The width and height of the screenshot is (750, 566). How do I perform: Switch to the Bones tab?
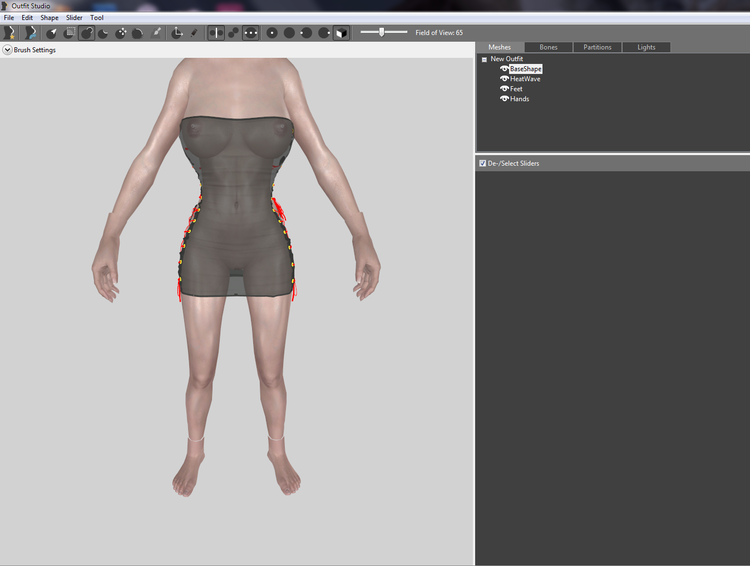[x=548, y=47]
